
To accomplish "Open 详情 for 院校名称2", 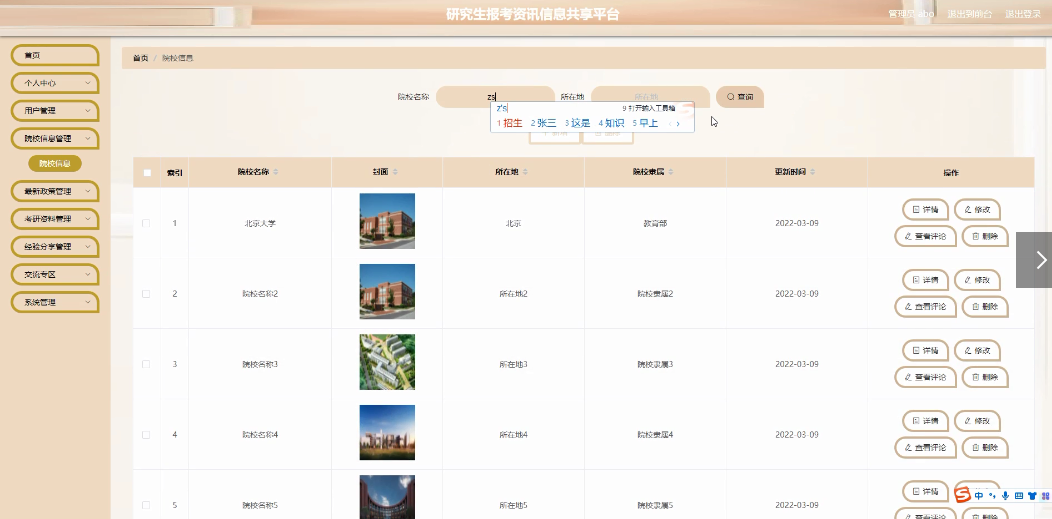I will [925, 280].
